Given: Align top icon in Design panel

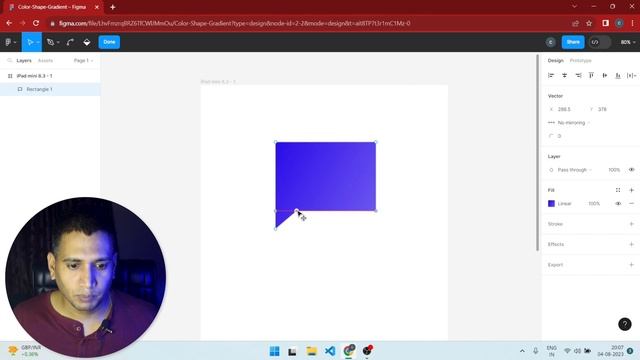Looking at the screenshot, I should click(591, 76).
